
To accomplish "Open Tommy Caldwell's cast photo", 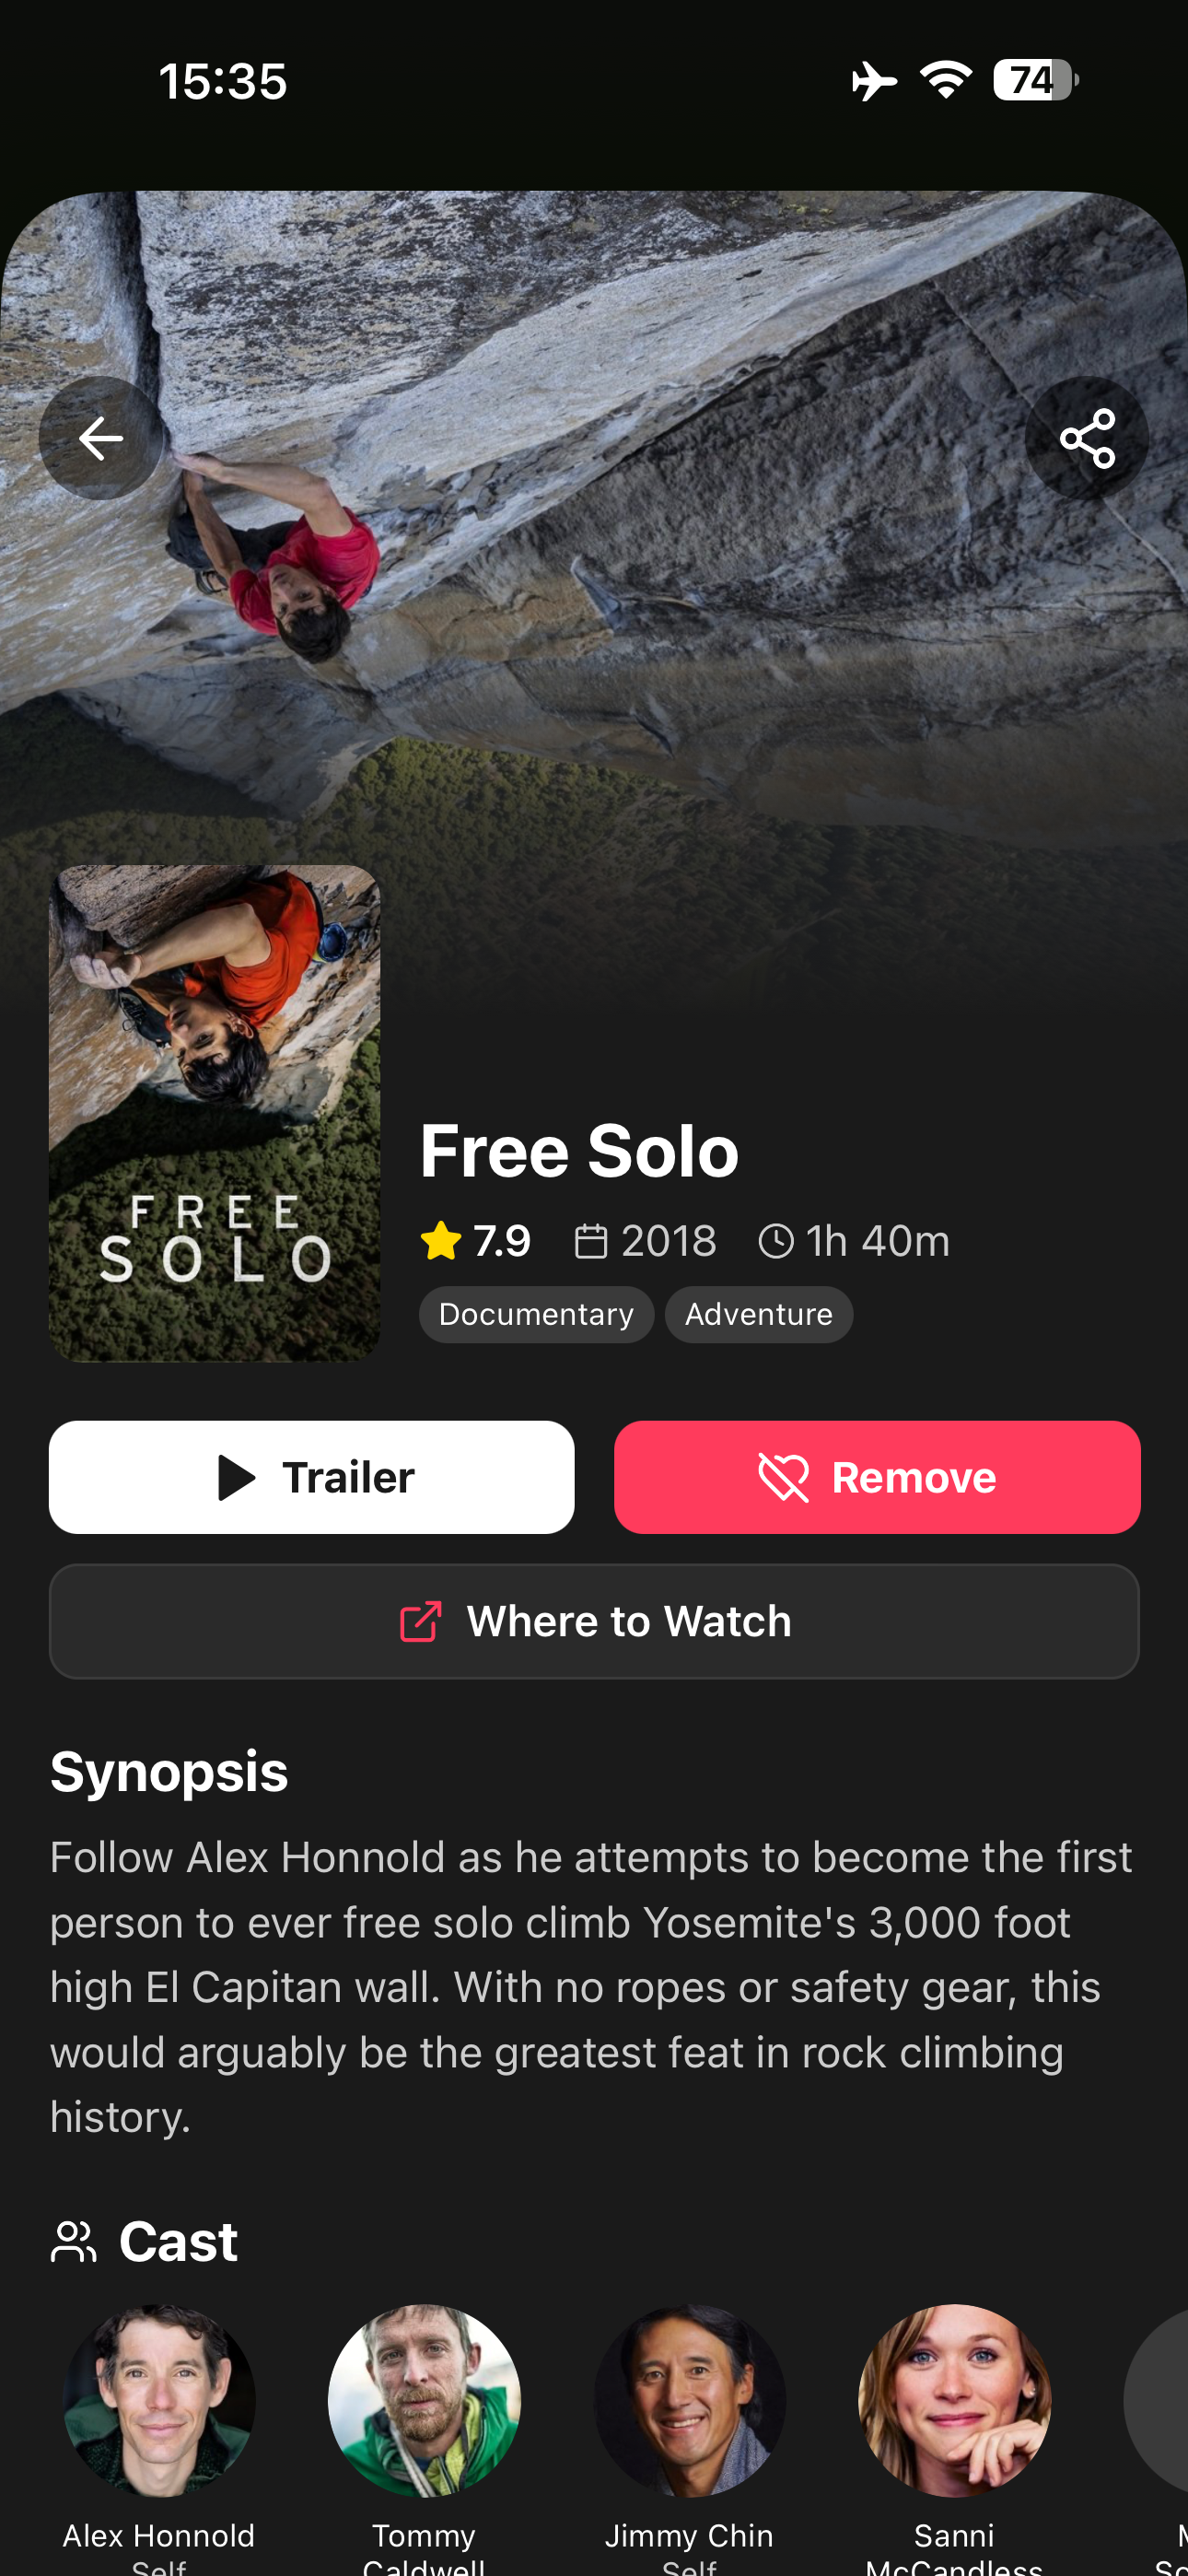I will point(424,2400).
